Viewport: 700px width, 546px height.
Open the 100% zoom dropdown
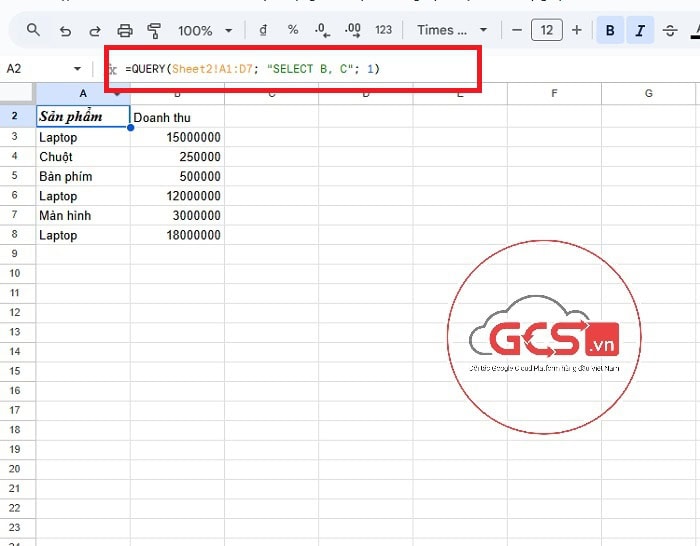pyautogui.click(x=205, y=30)
